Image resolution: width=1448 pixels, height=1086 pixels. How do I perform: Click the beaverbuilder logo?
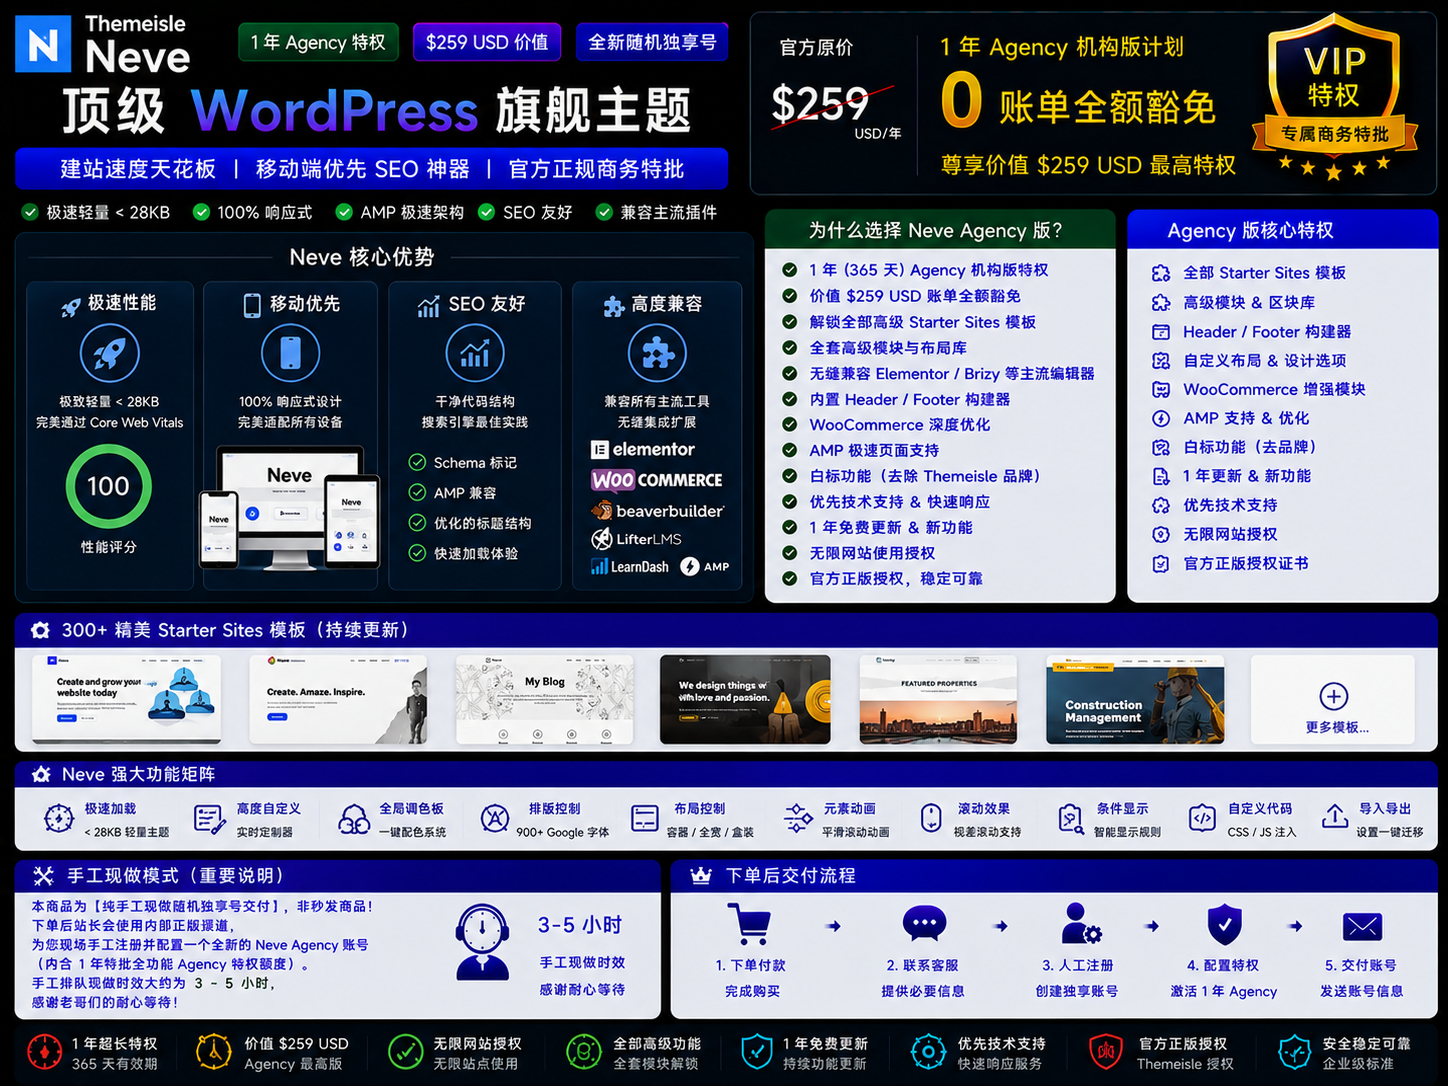point(657,511)
